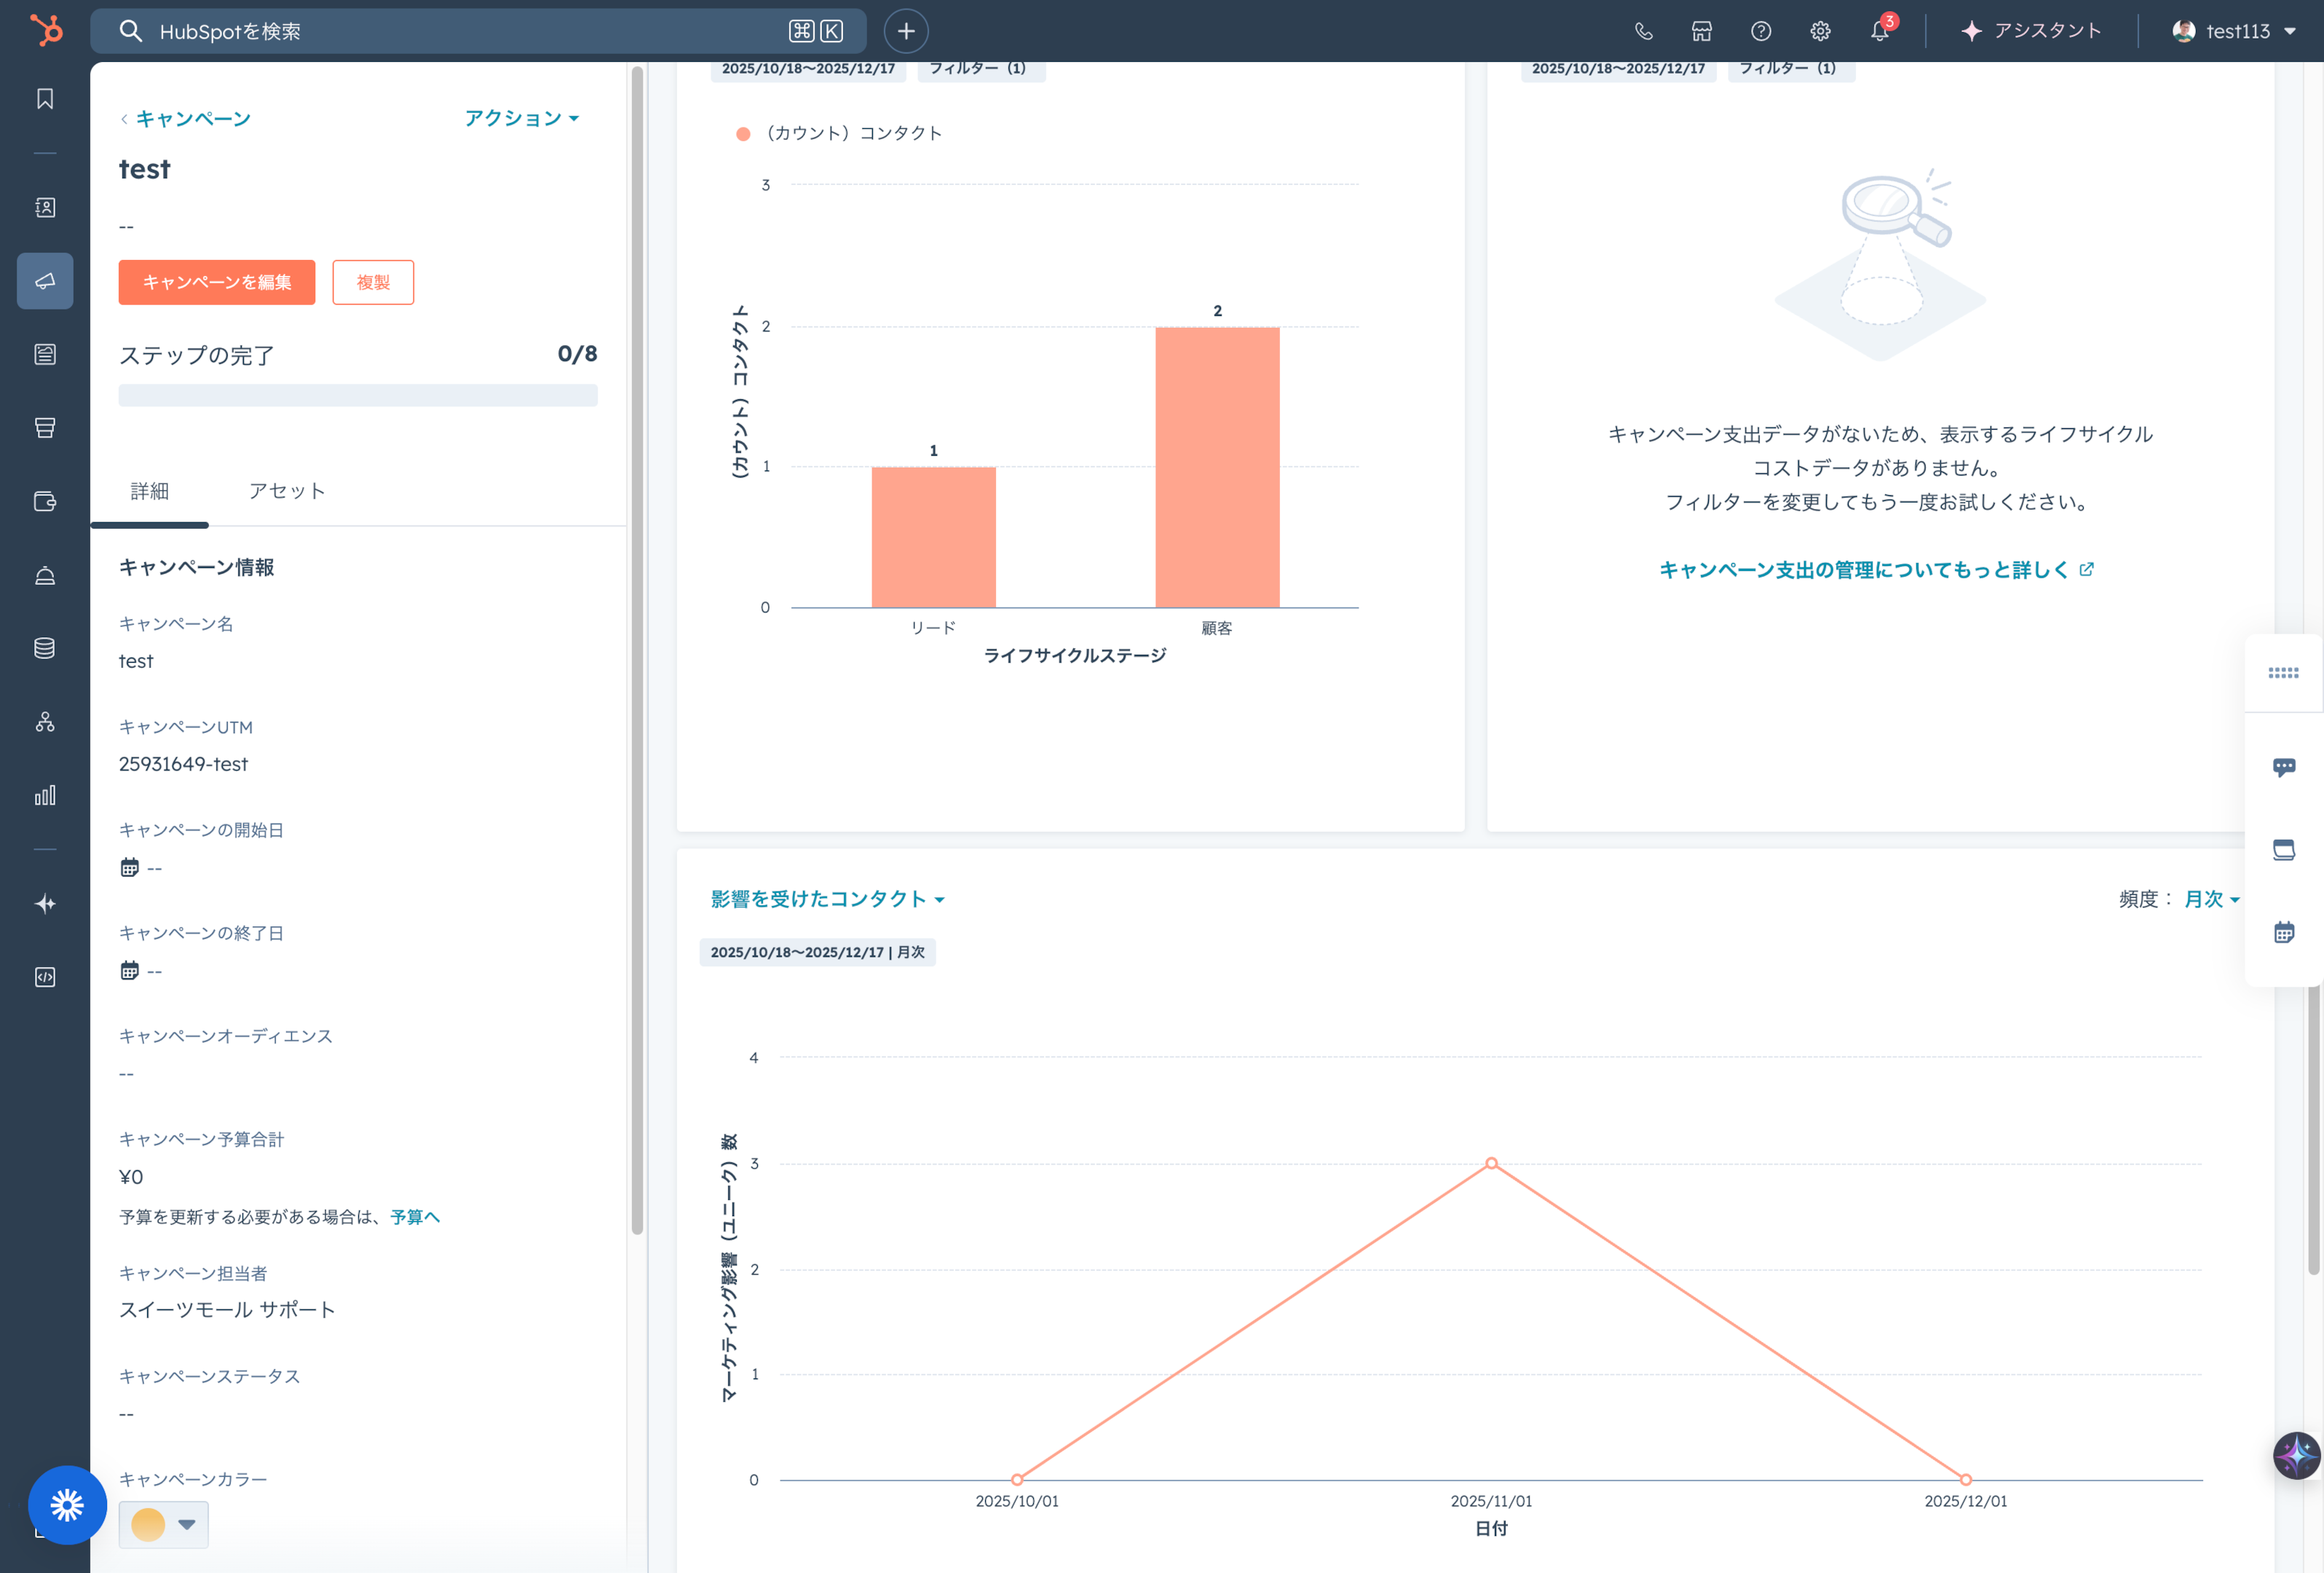The width and height of the screenshot is (2324, 1573).
Task: Open the bookmarks sidebar icon
Action: click(45, 99)
